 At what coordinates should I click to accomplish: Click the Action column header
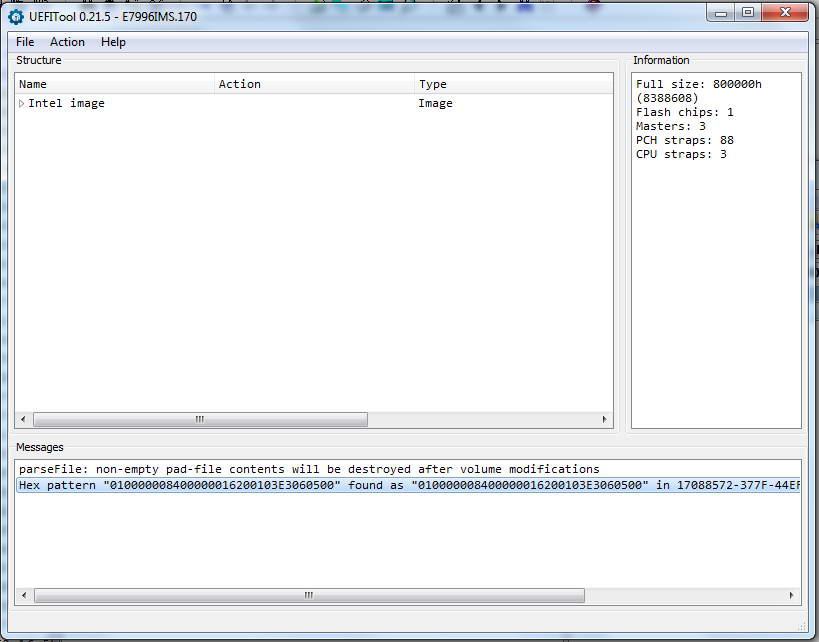pyautogui.click(x=314, y=84)
